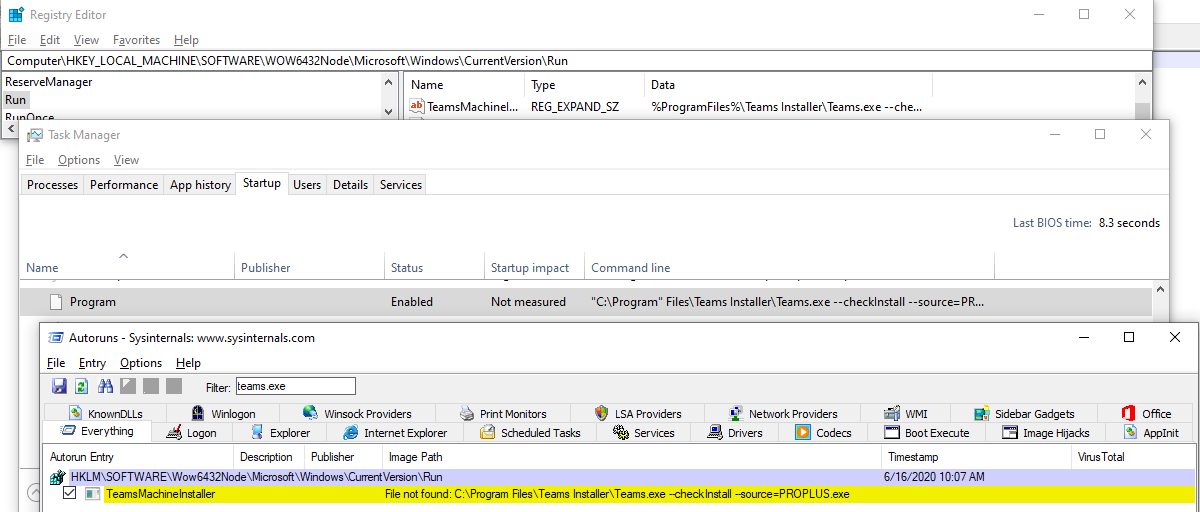Switch to Details tab in Task Manager
The image size is (1200, 512).
click(350, 185)
